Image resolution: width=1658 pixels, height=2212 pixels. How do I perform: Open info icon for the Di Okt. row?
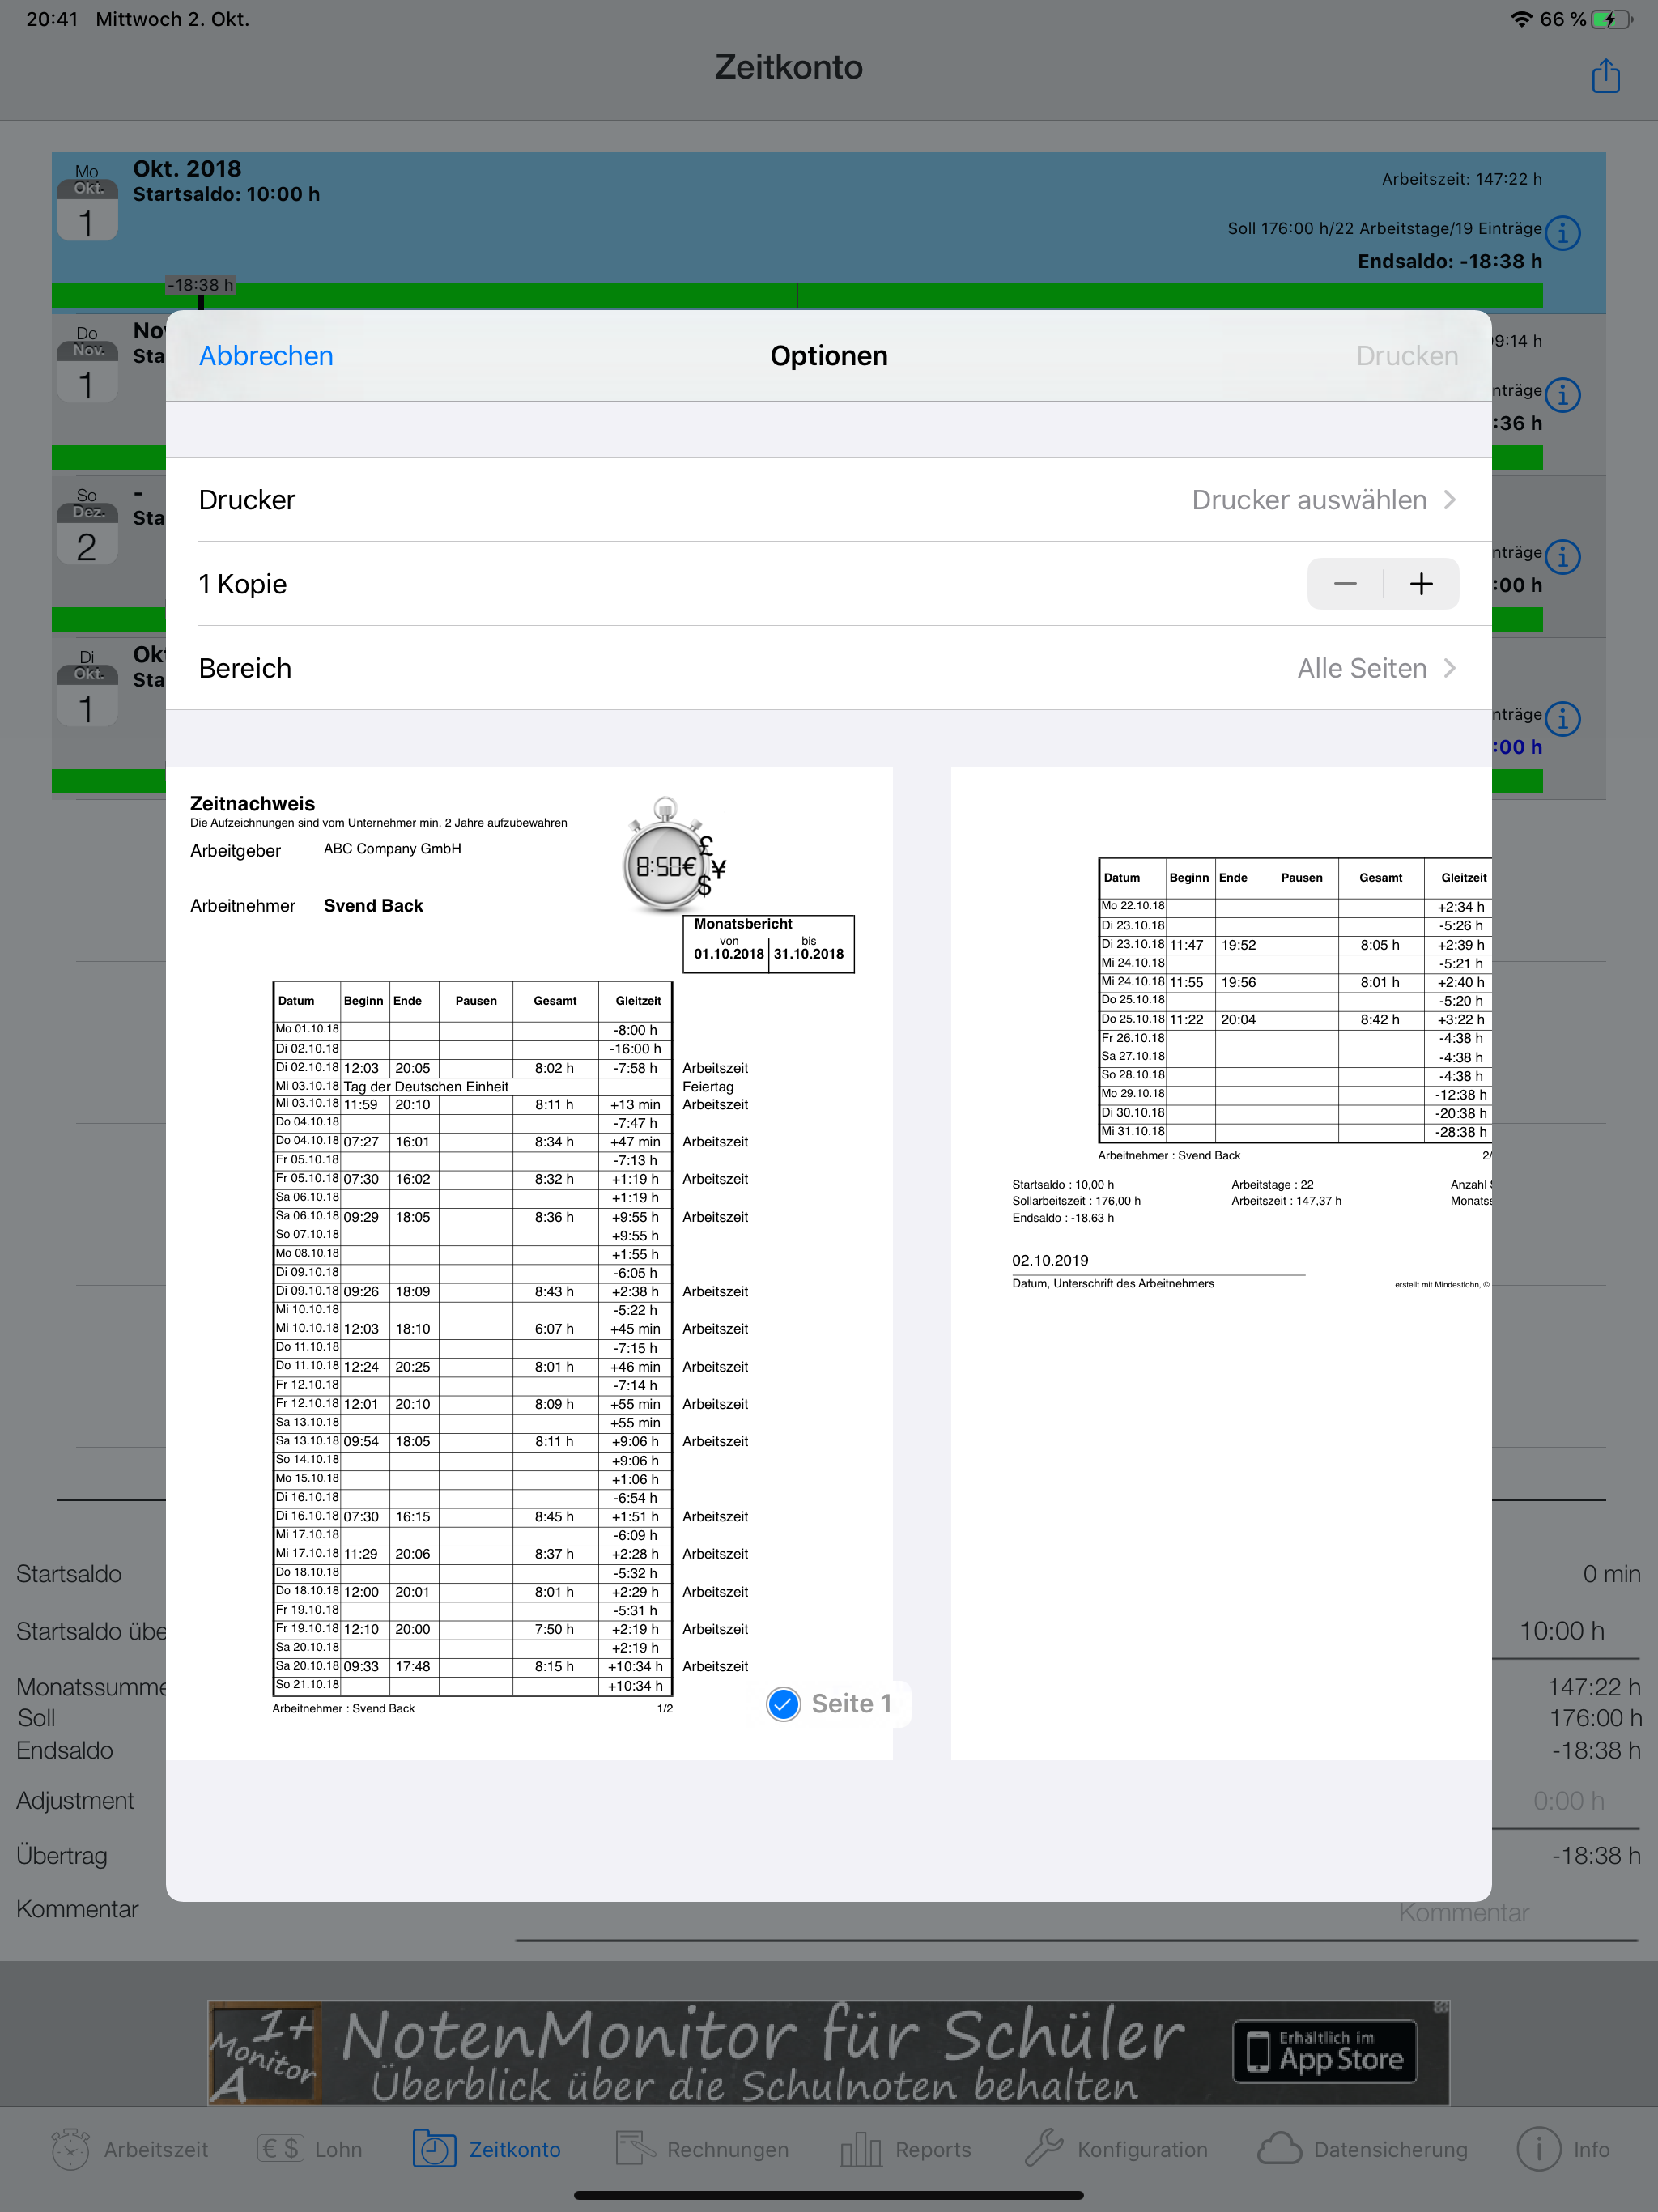[1562, 718]
